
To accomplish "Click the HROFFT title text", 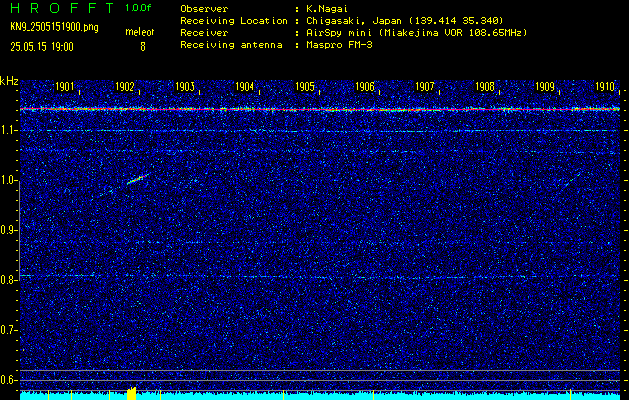I will 63,8.
